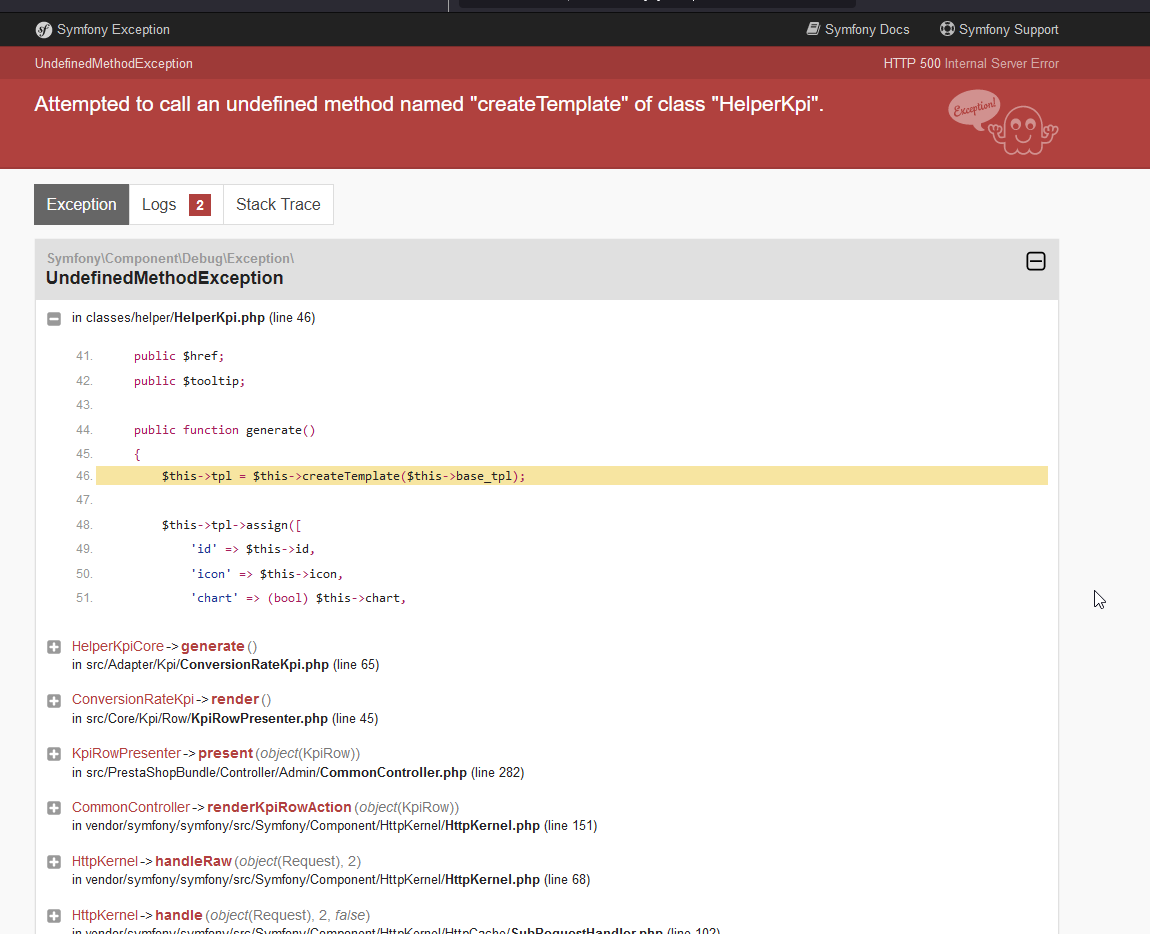Switch to the Exception tab
1150x934 pixels.
(81, 205)
